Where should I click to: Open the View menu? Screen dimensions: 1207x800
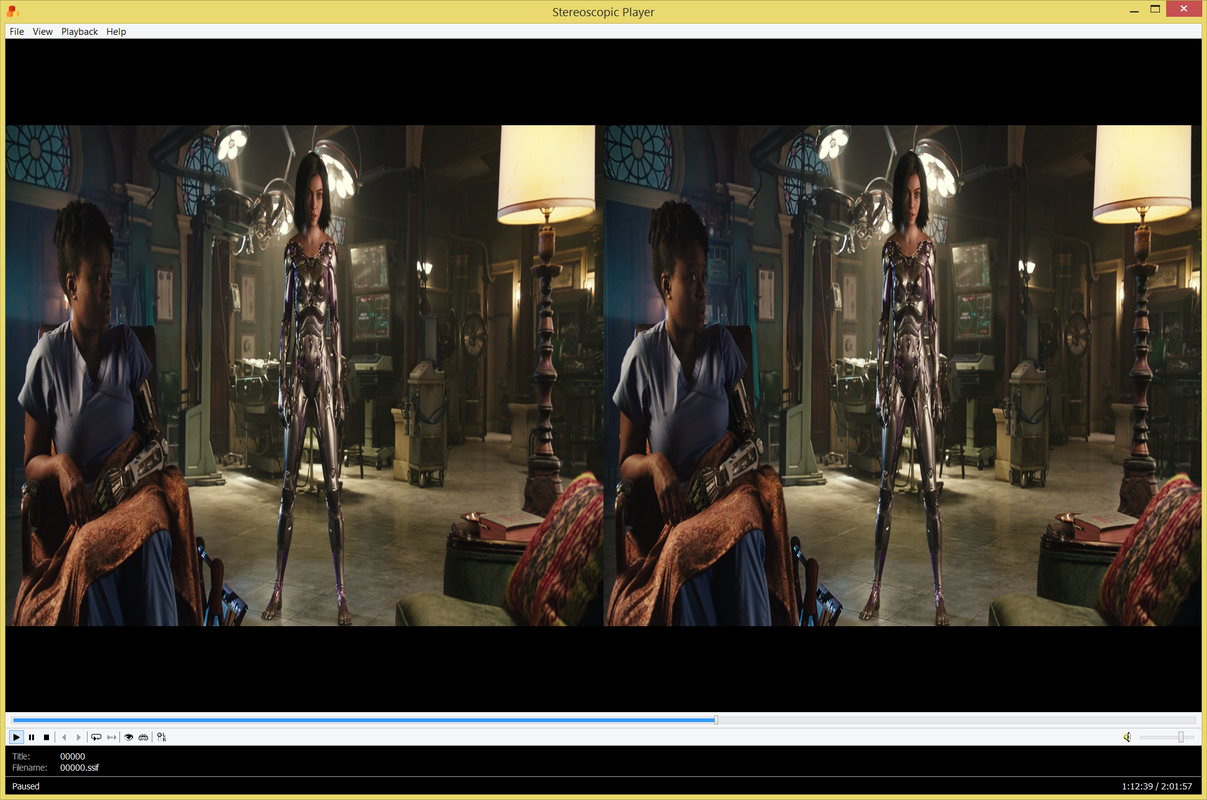(42, 32)
